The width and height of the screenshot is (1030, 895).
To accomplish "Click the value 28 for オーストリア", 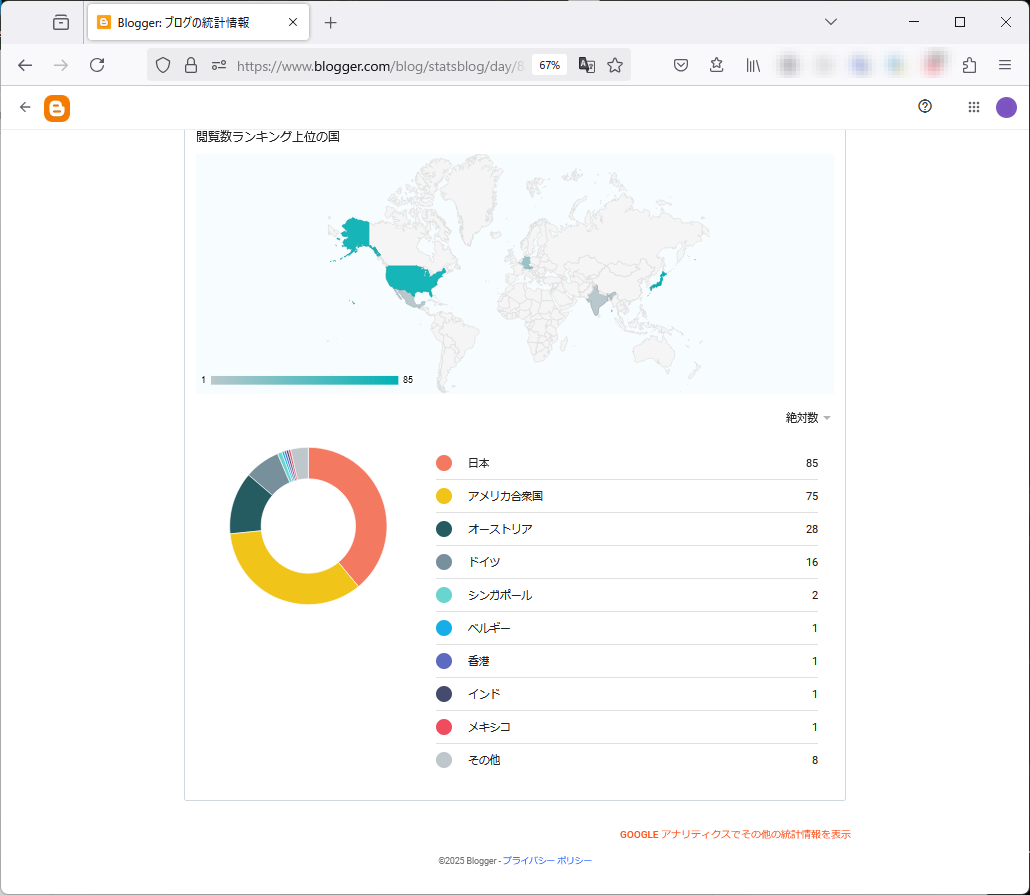I will coord(812,529).
